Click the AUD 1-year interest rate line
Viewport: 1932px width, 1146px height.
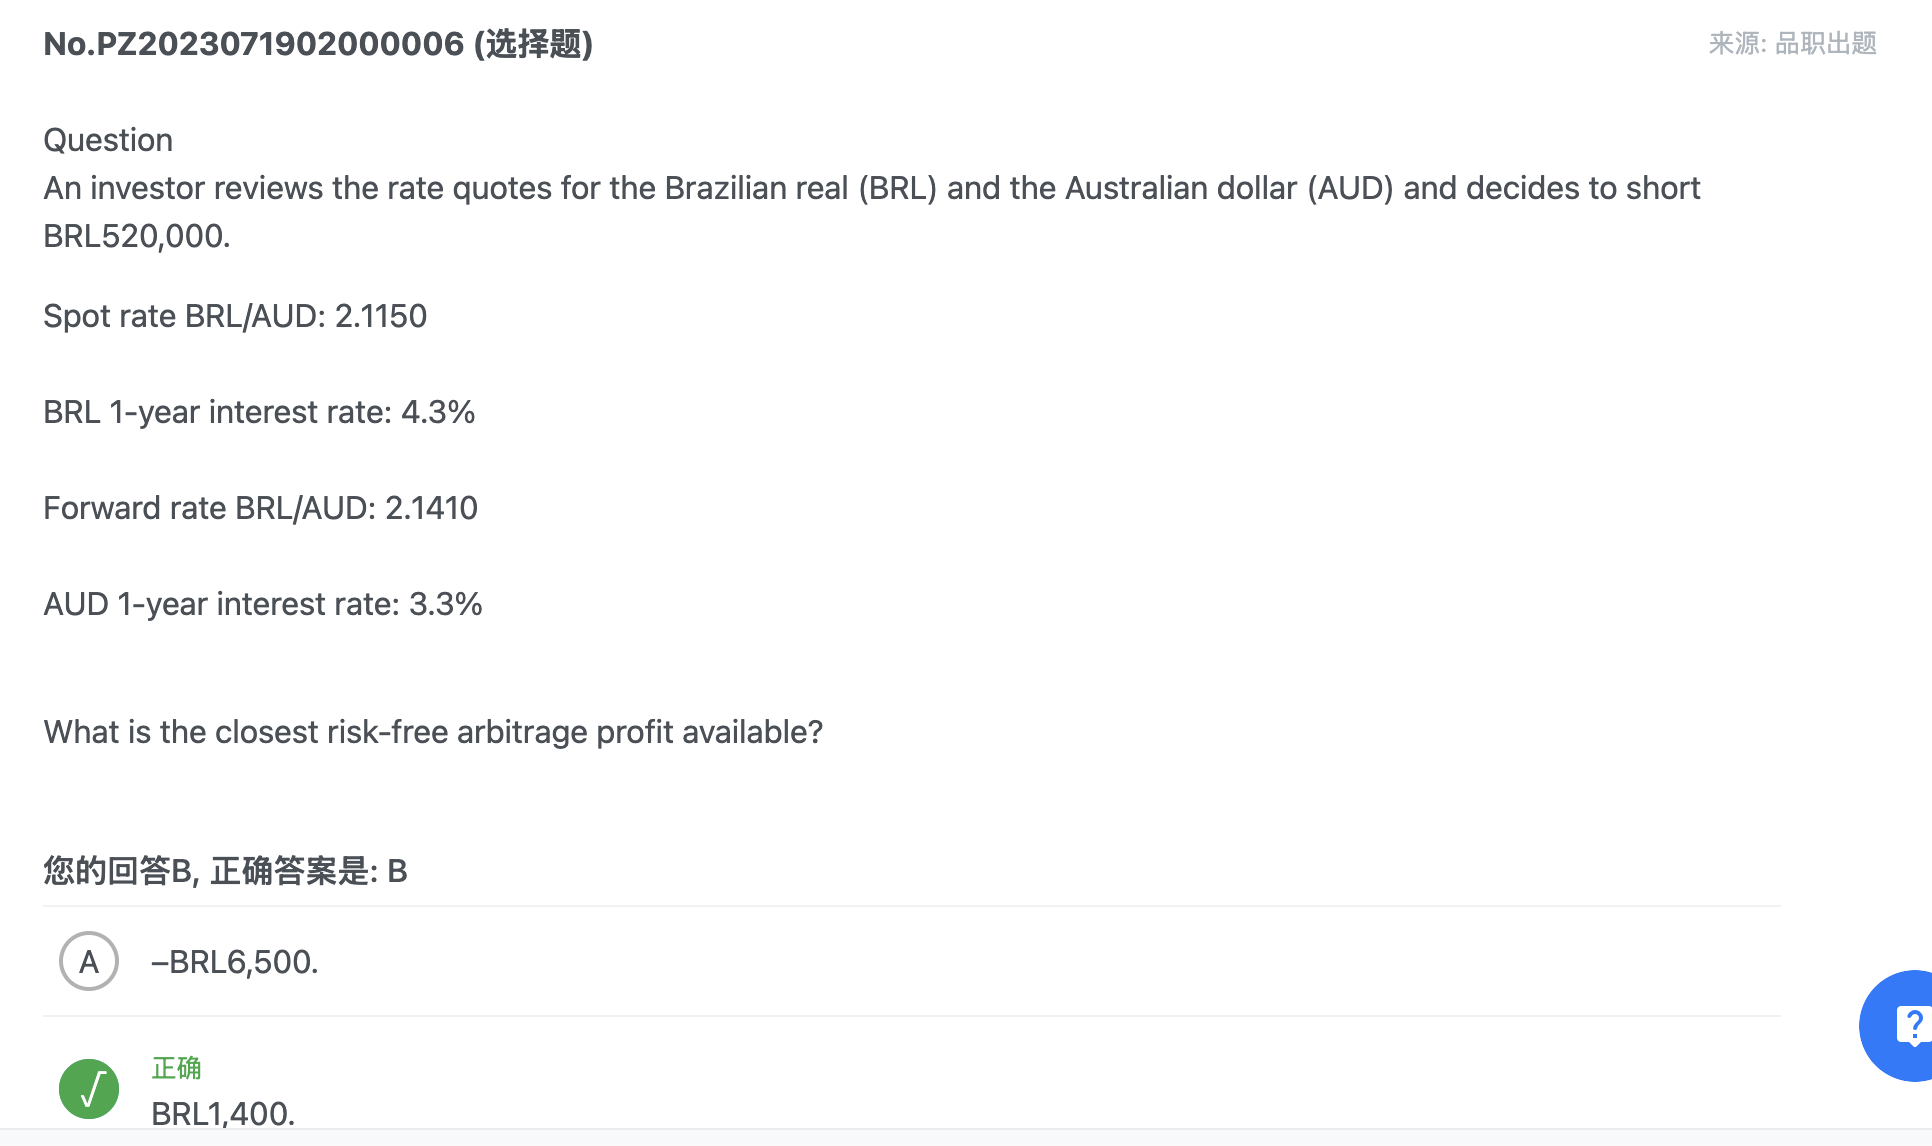tap(263, 604)
